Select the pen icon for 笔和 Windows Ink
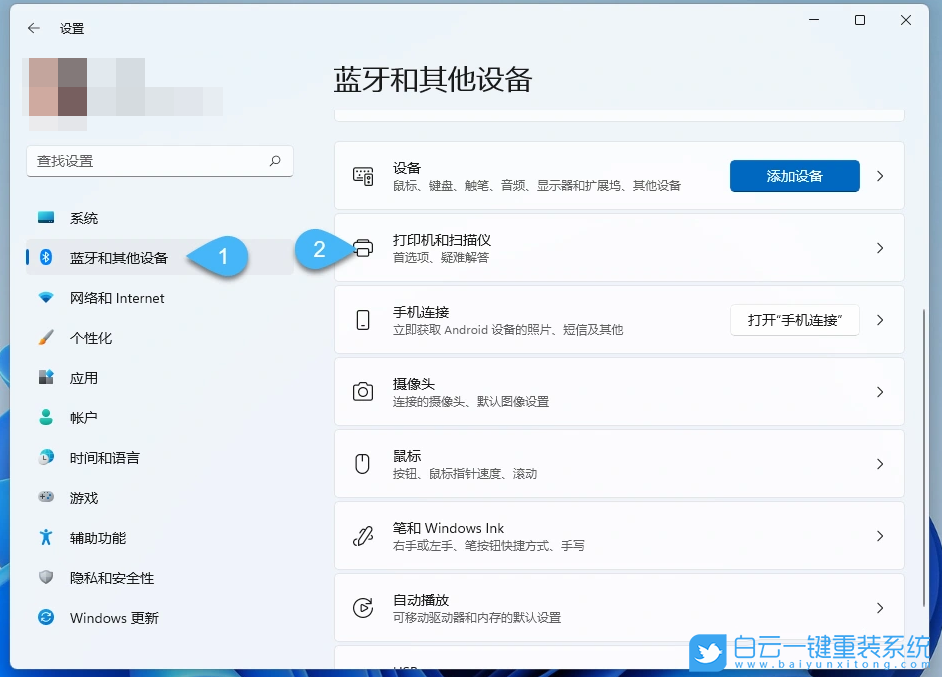The height and width of the screenshot is (677, 942). tap(364, 535)
